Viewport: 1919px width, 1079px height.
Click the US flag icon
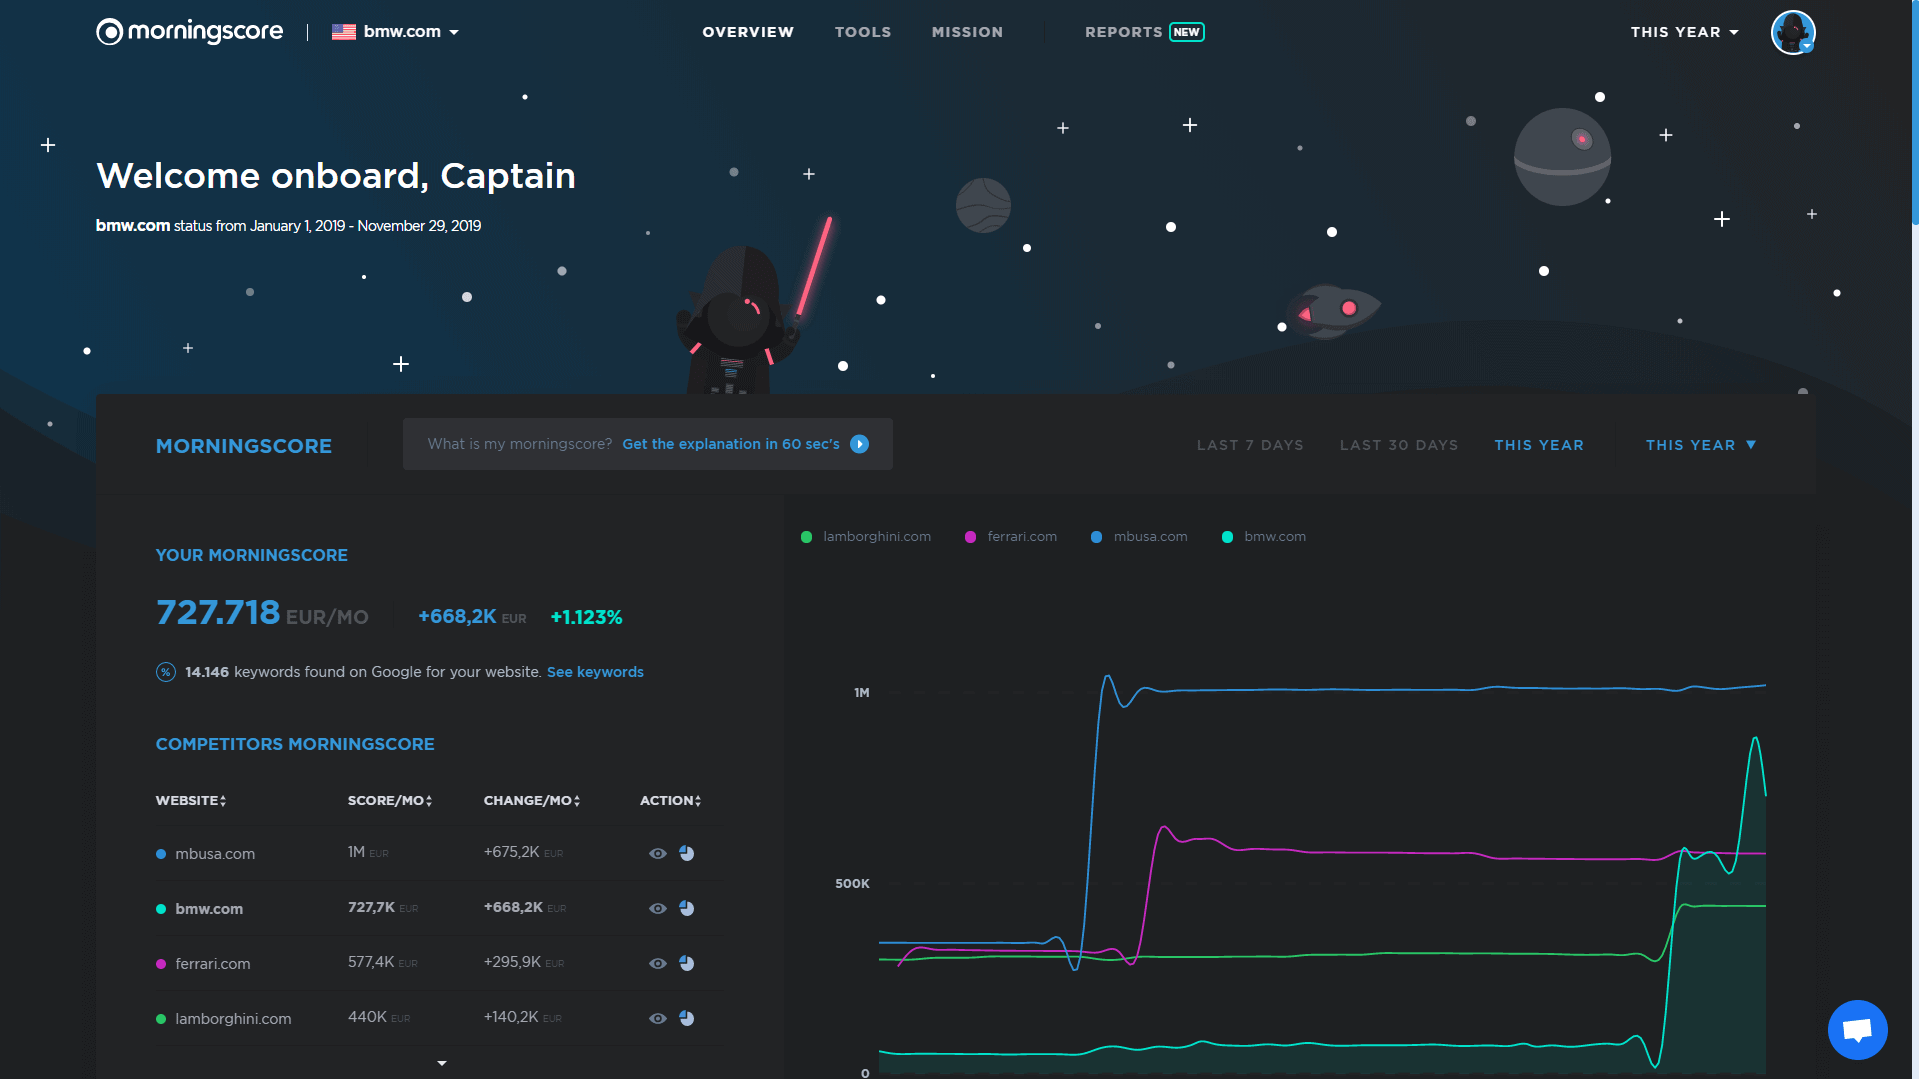[344, 32]
